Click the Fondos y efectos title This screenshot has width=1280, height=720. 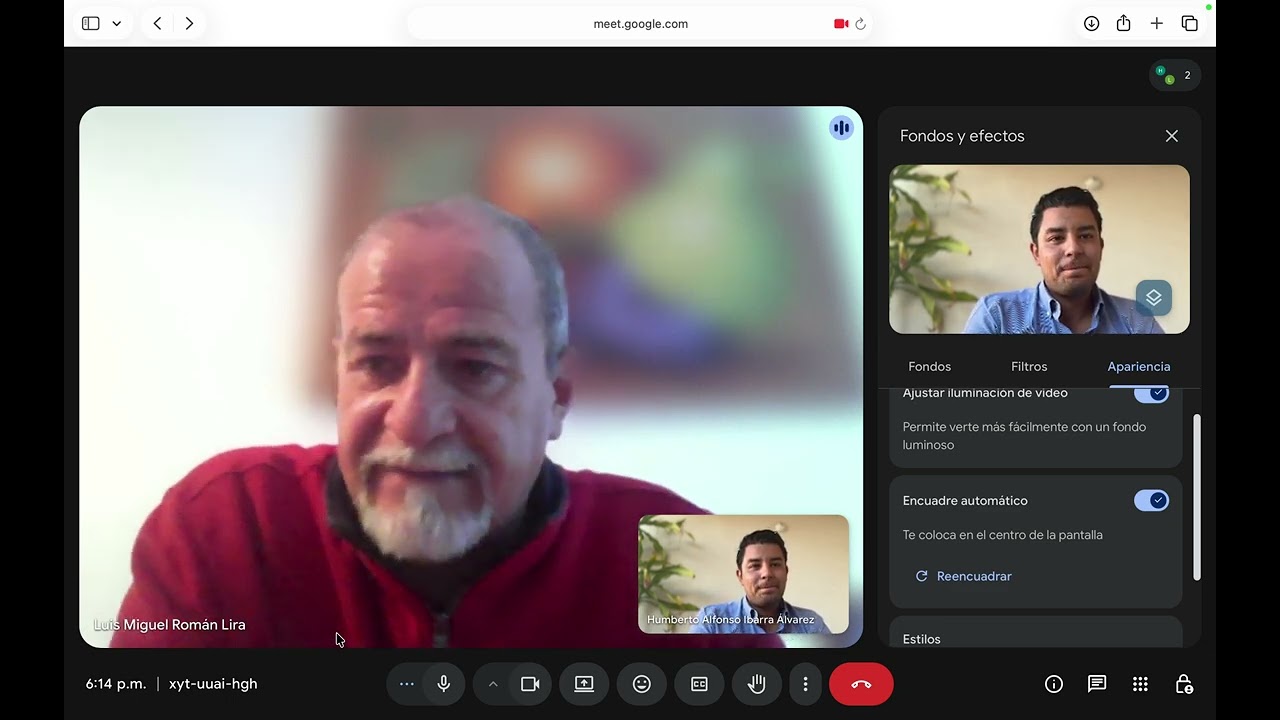(962, 136)
